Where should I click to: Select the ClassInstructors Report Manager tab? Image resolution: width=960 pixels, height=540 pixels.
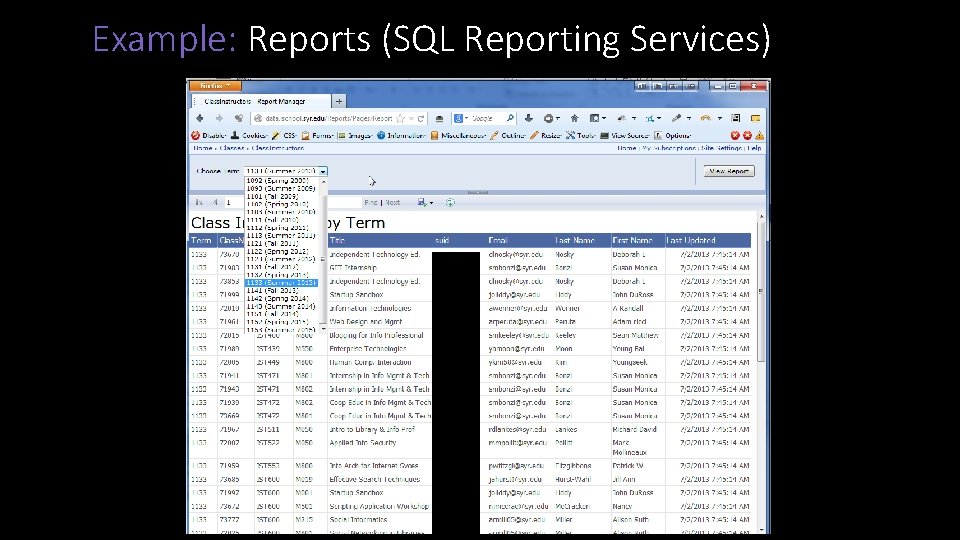pos(261,101)
